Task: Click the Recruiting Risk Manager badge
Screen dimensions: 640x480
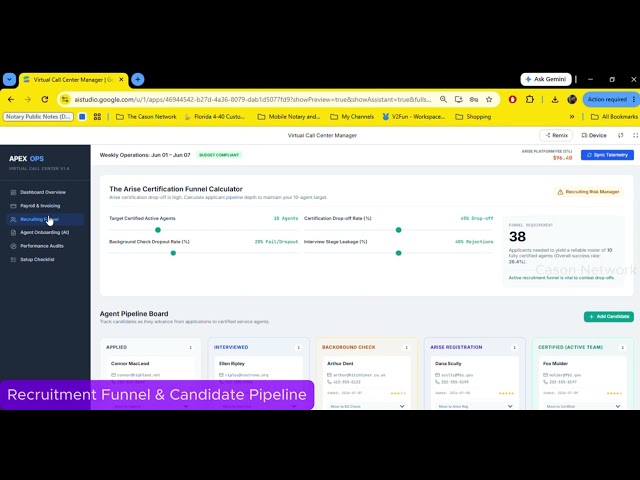Action: pos(589,192)
